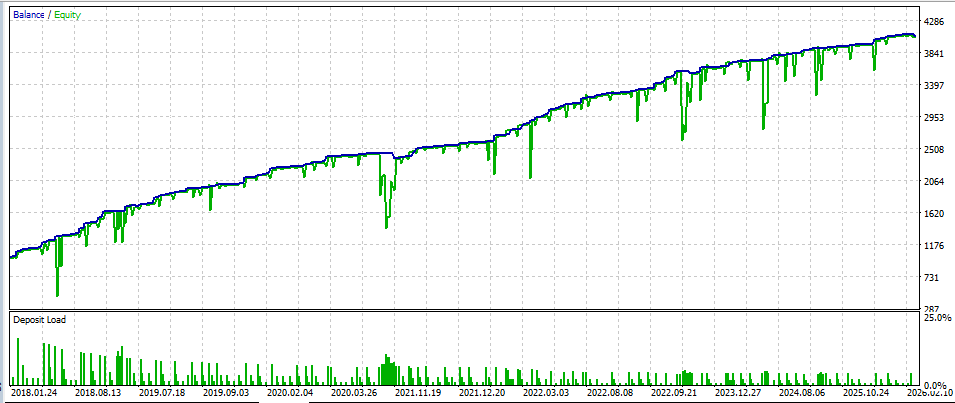The width and height of the screenshot is (955, 403).
Task: Select the 0.0% deposit load label
Action: pos(936,385)
